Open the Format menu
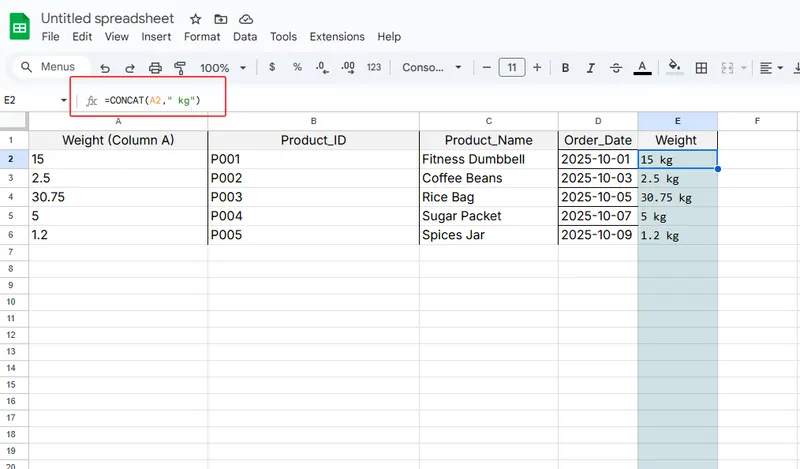 coord(202,37)
